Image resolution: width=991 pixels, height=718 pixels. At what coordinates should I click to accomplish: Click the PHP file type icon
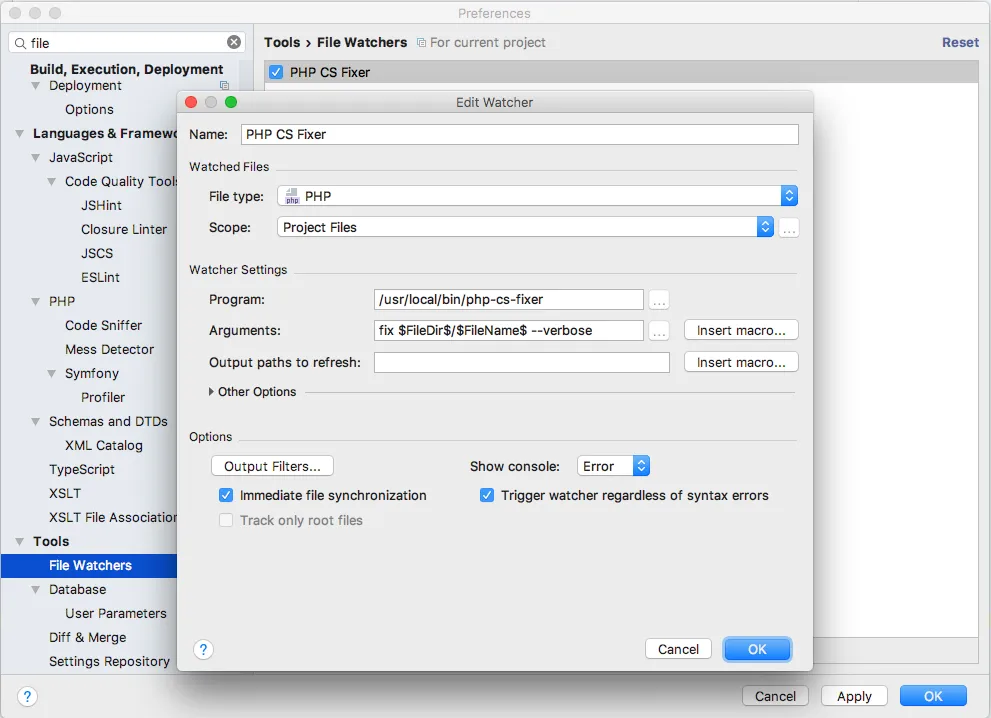[x=291, y=196]
